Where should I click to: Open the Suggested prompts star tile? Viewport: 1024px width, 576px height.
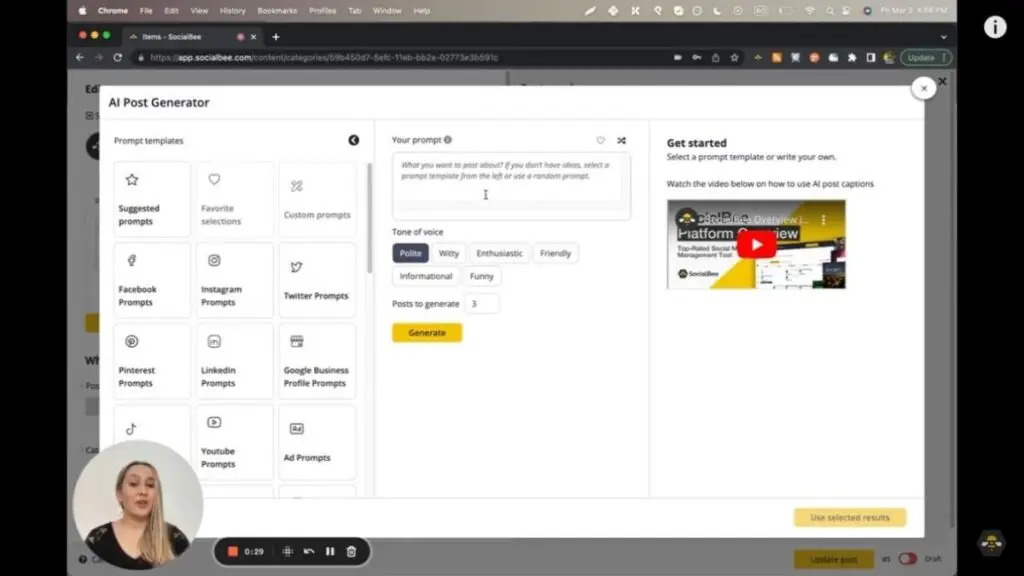click(152, 199)
